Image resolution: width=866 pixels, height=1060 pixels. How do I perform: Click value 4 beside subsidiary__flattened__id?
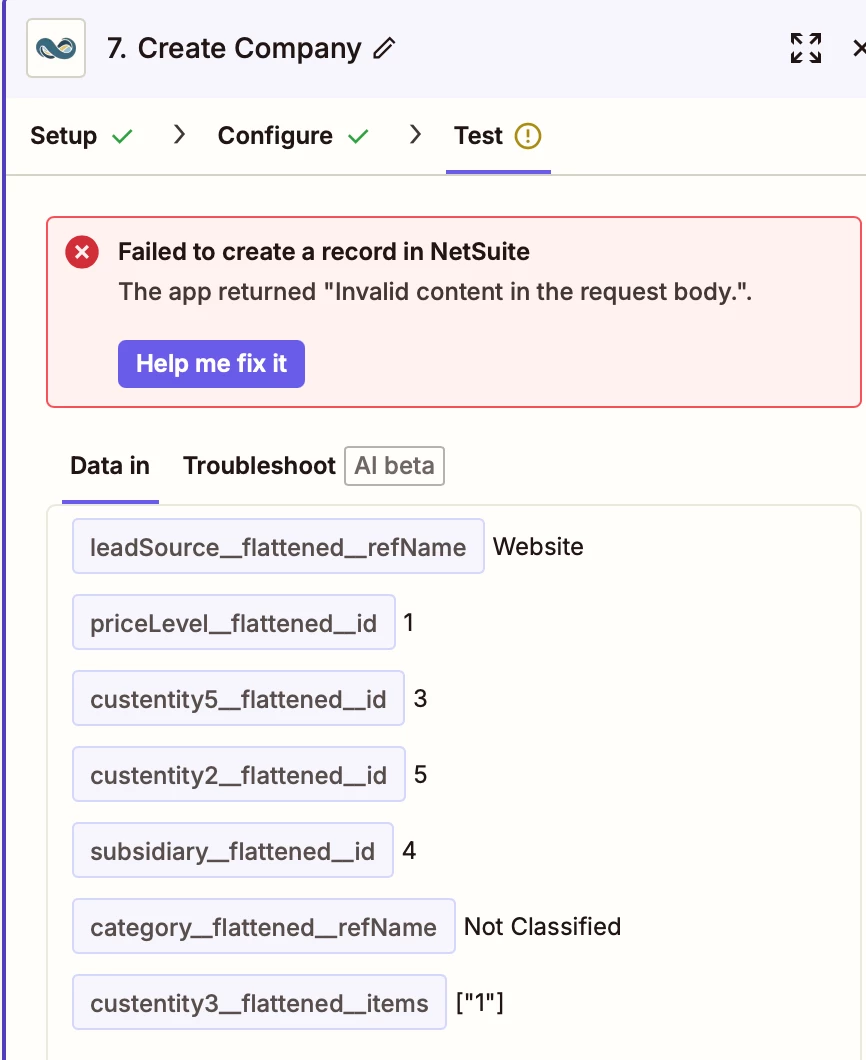[409, 850]
